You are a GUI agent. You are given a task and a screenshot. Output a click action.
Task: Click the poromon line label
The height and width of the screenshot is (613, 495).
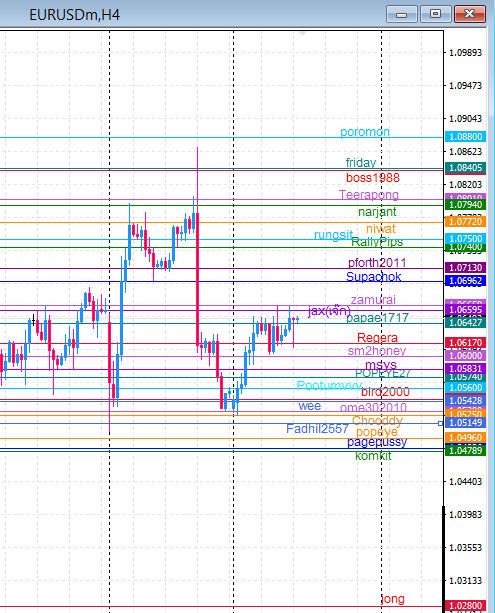point(365,132)
